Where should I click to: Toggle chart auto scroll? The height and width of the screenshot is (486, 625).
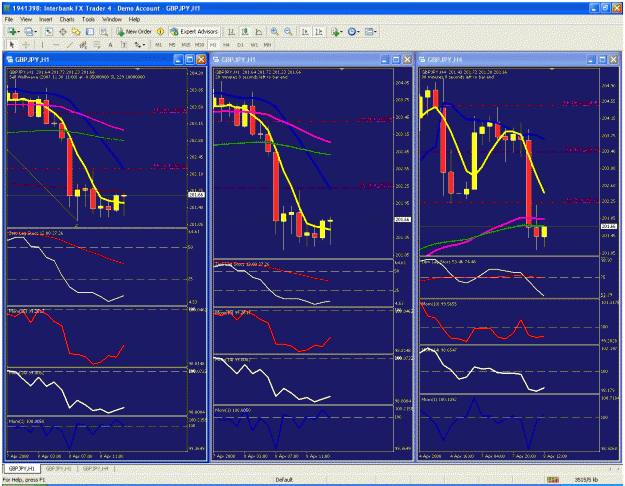click(x=305, y=31)
